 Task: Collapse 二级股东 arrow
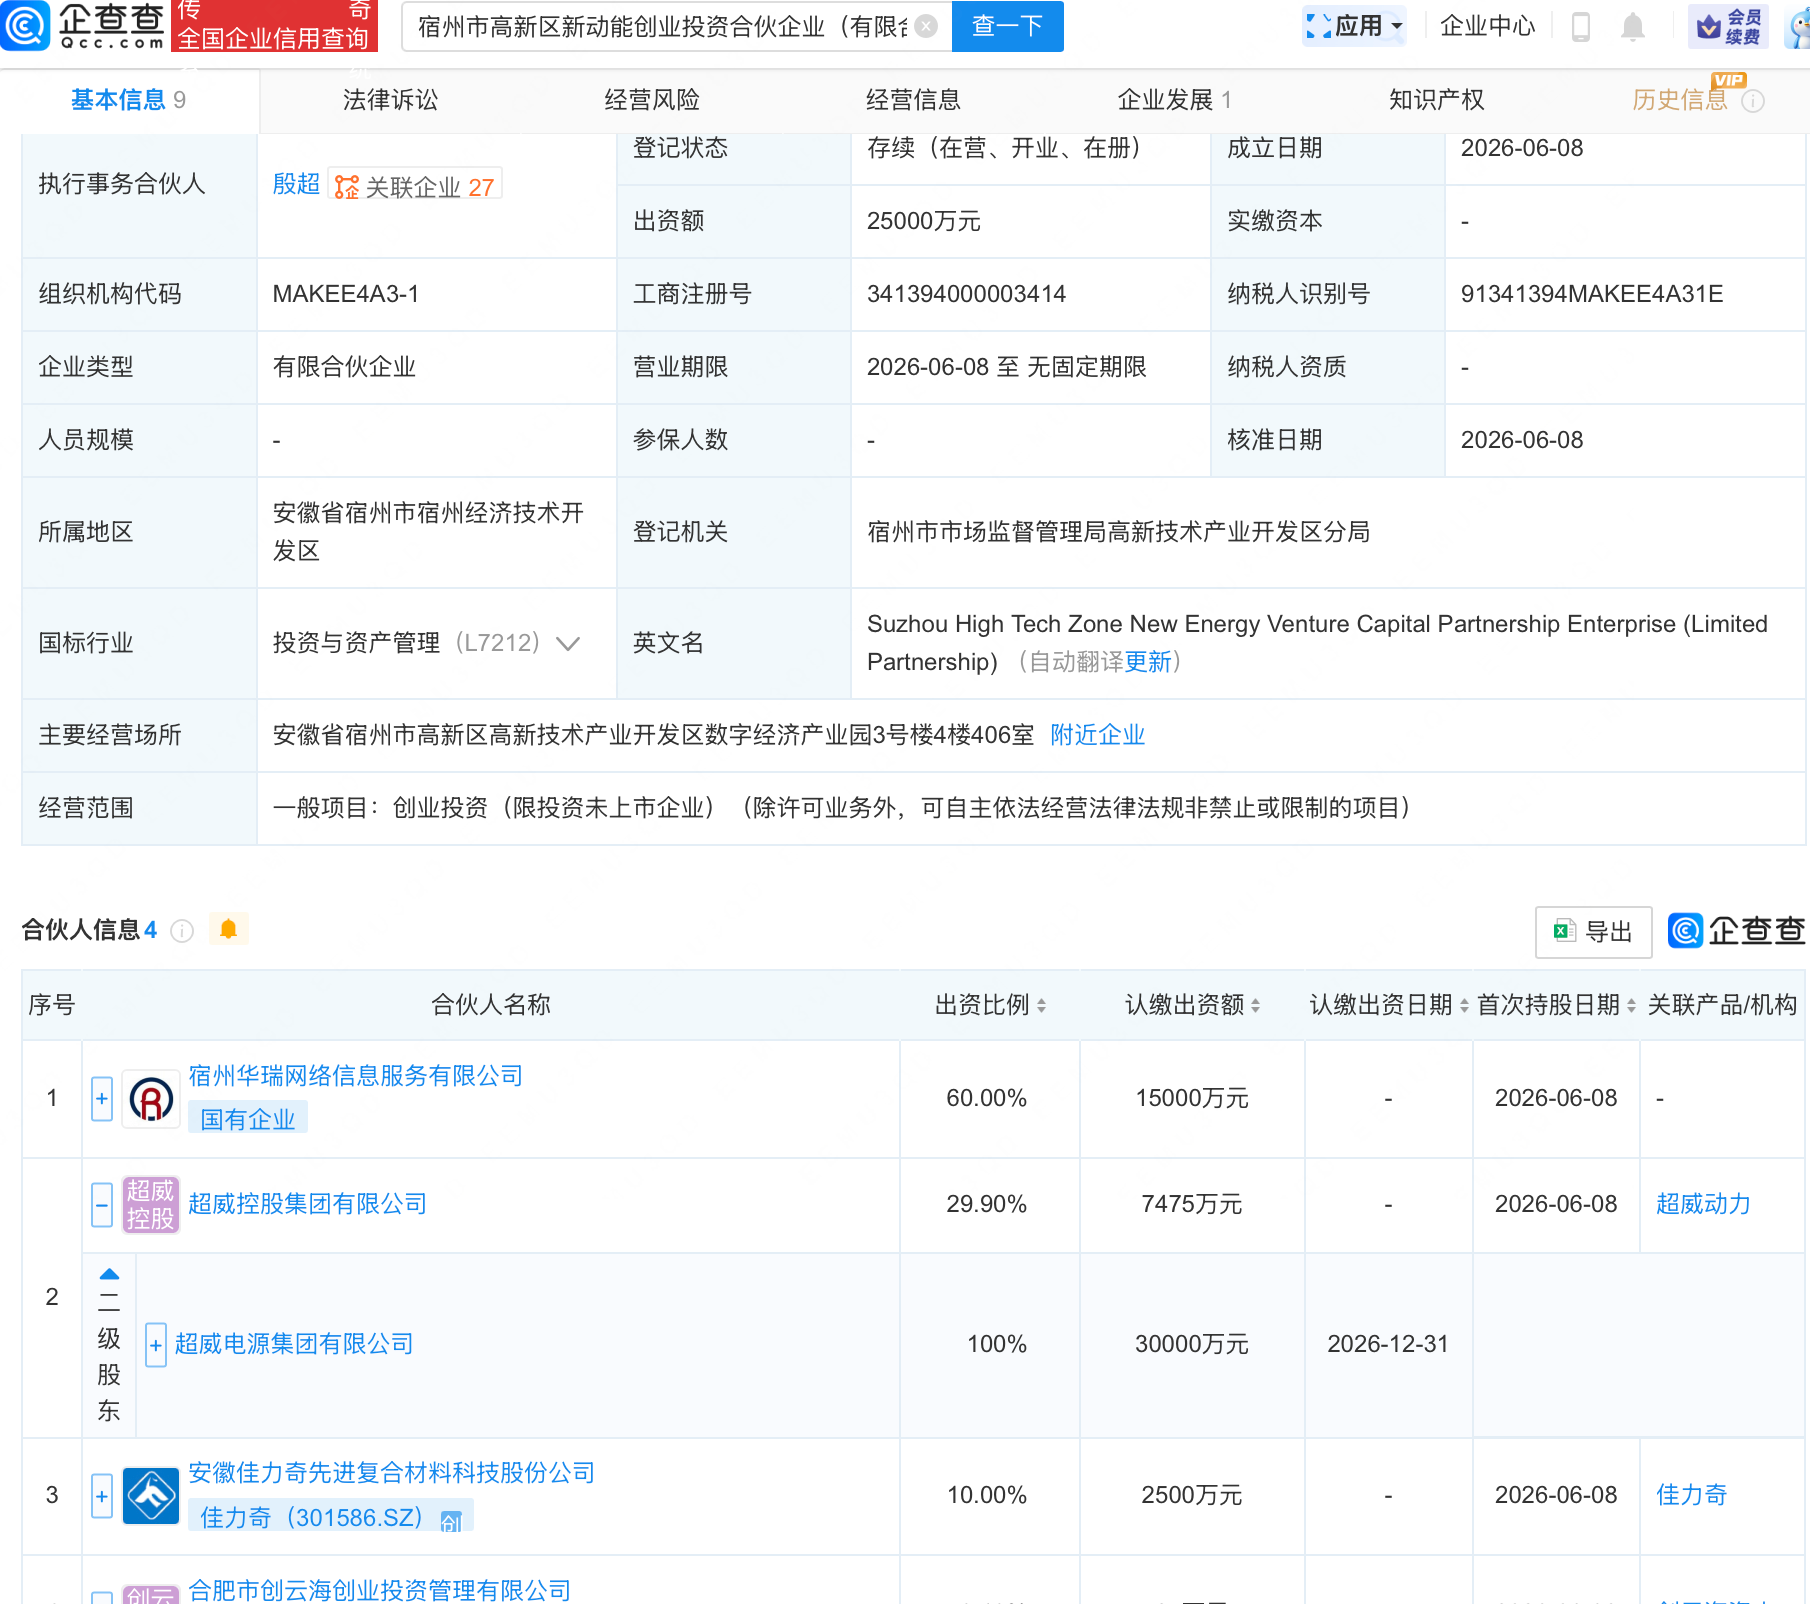point(109,1274)
